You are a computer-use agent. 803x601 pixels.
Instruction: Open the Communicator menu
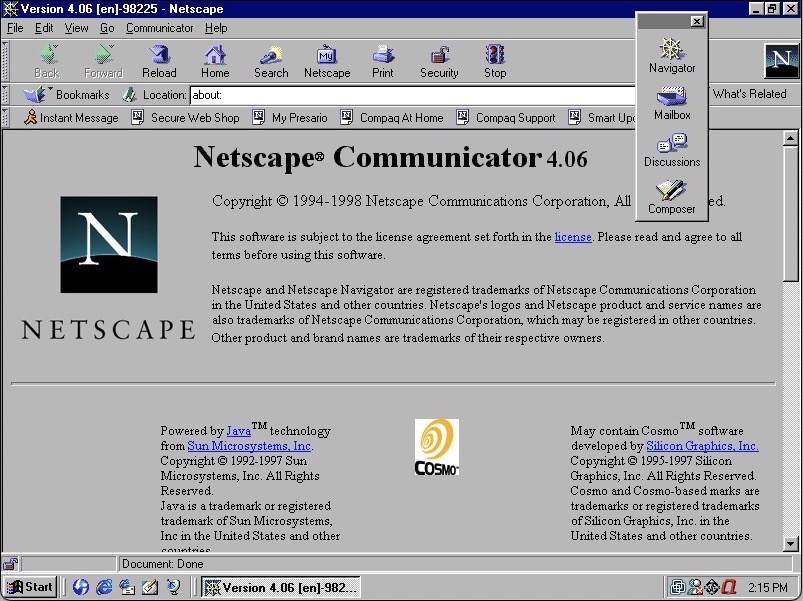point(159,28)
